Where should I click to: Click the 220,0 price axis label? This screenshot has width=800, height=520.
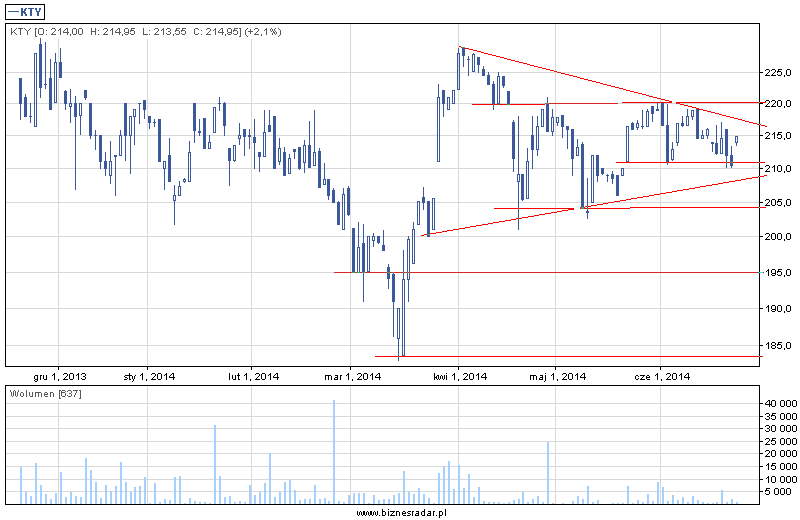[x=778, y=104]
